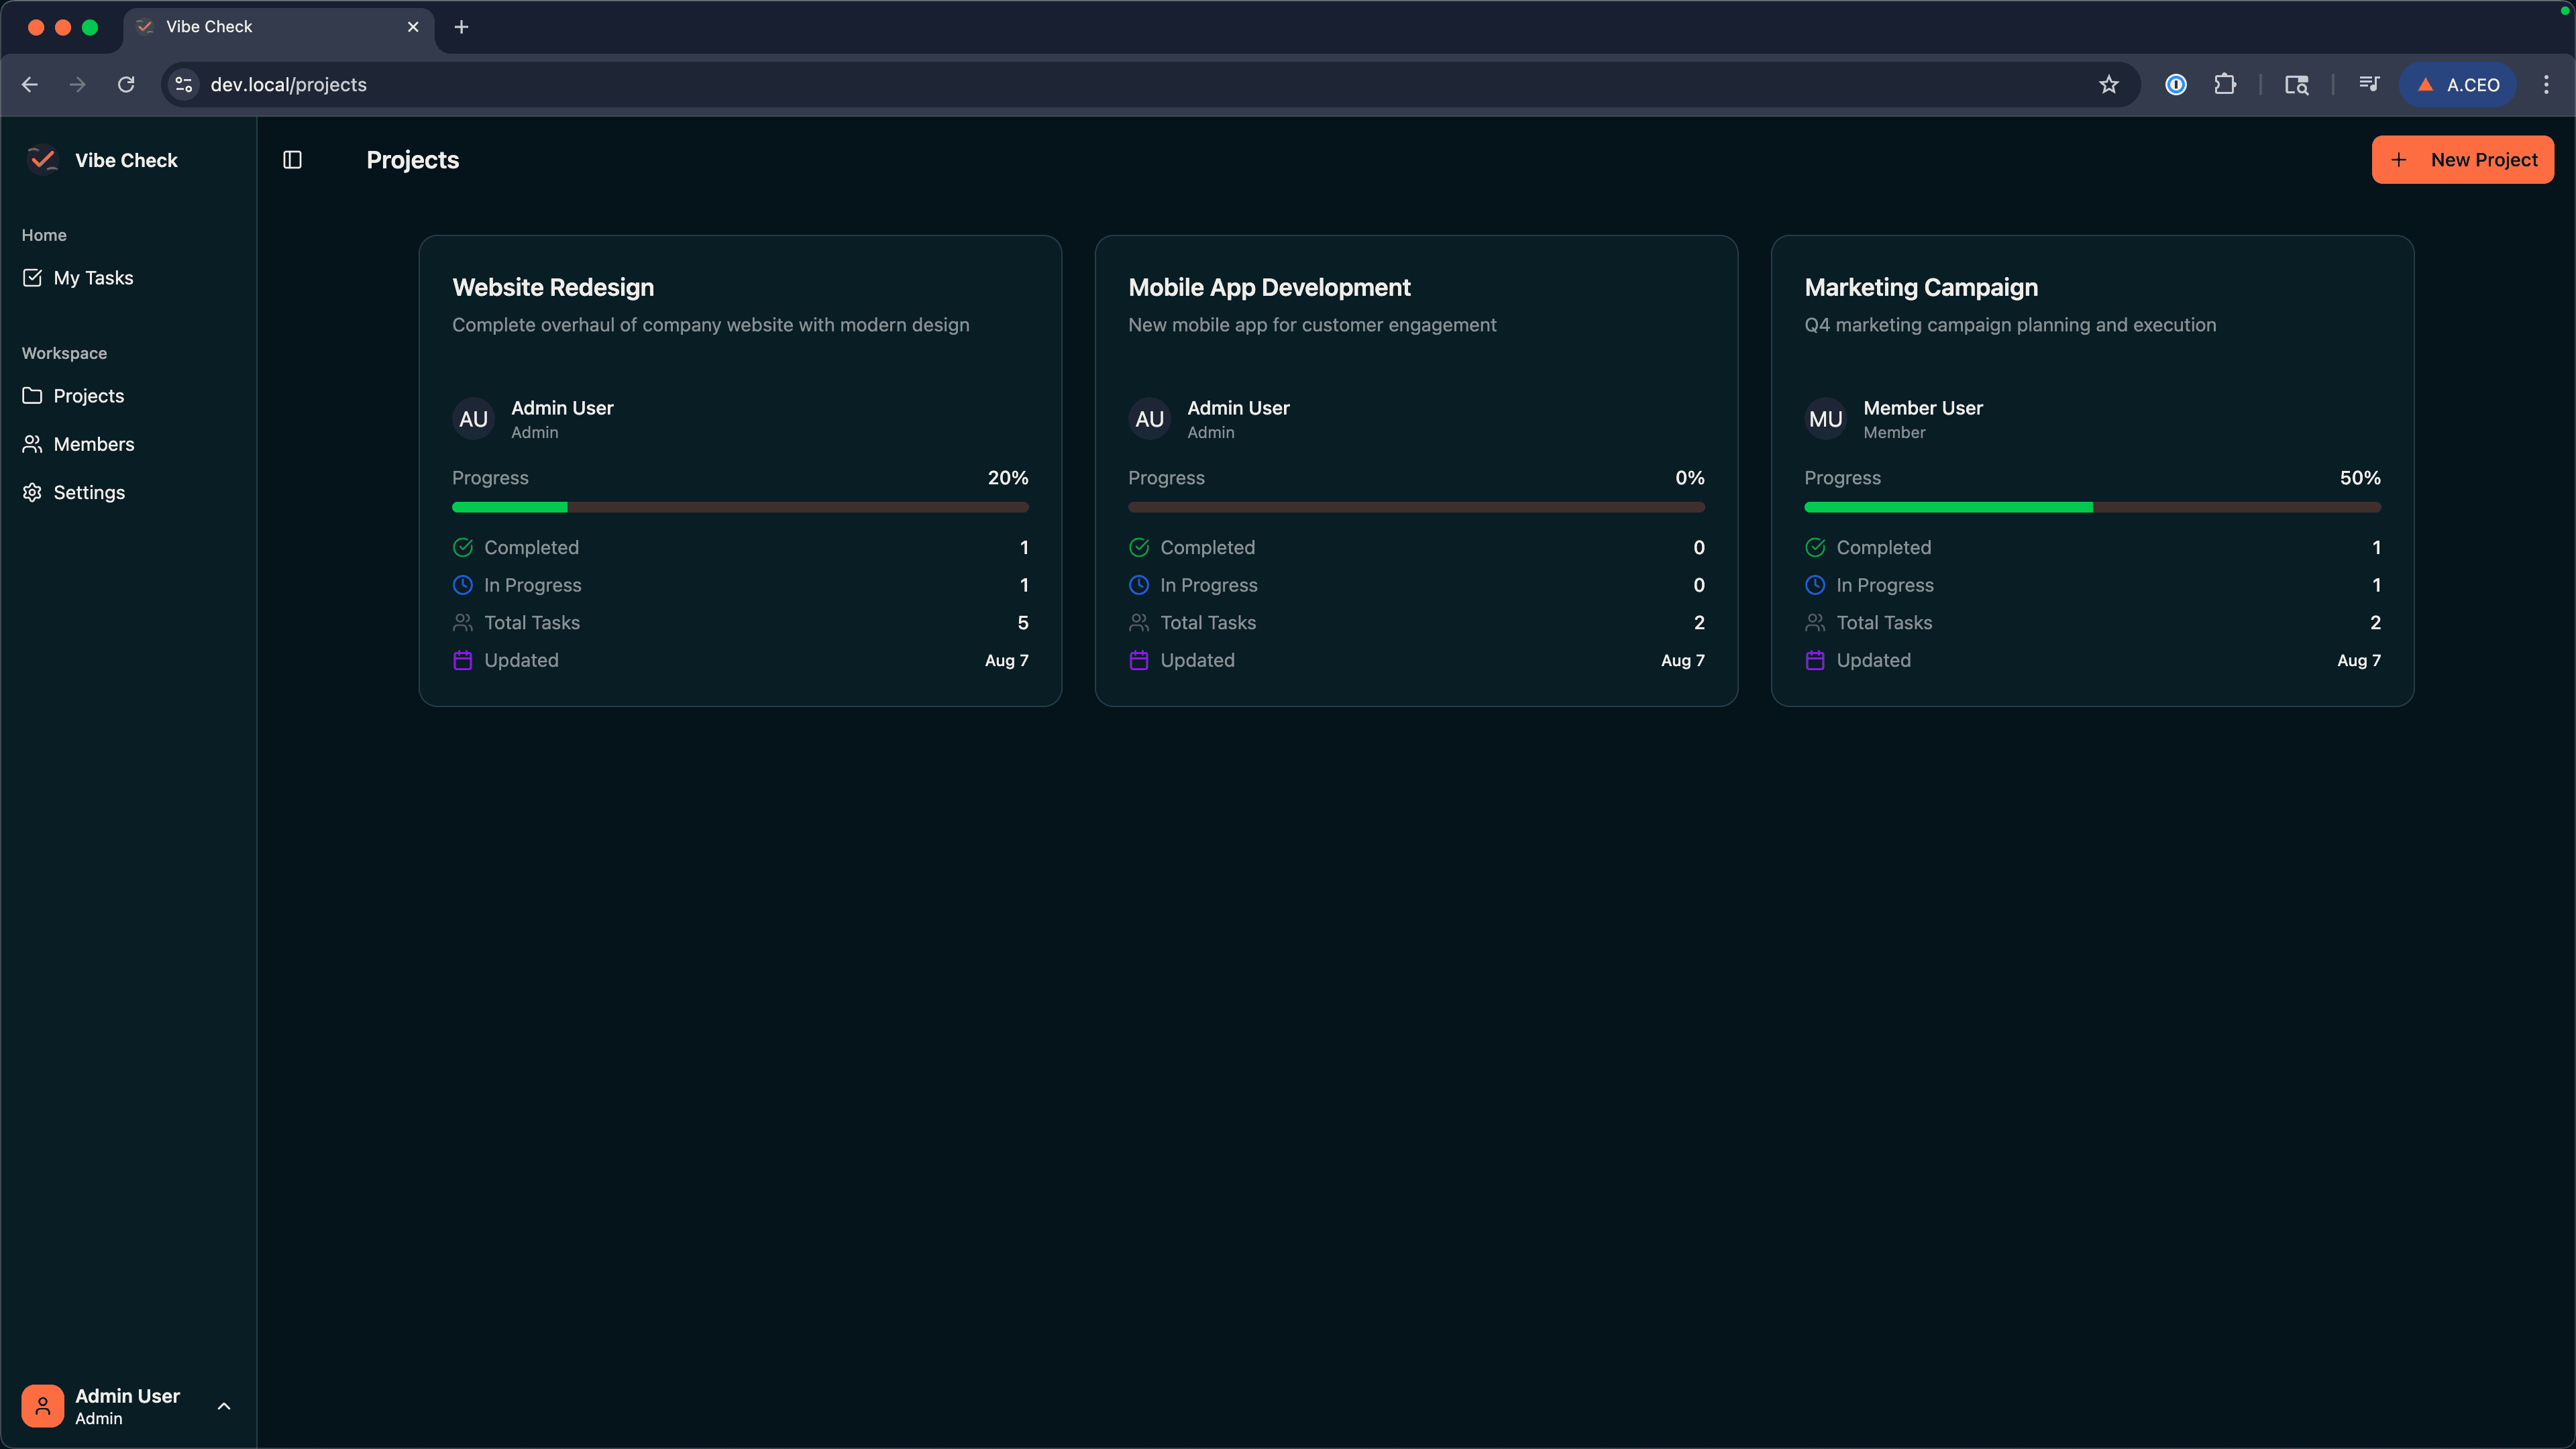
Task: Click the '20%' progress value
Action: pos(1008,478)
